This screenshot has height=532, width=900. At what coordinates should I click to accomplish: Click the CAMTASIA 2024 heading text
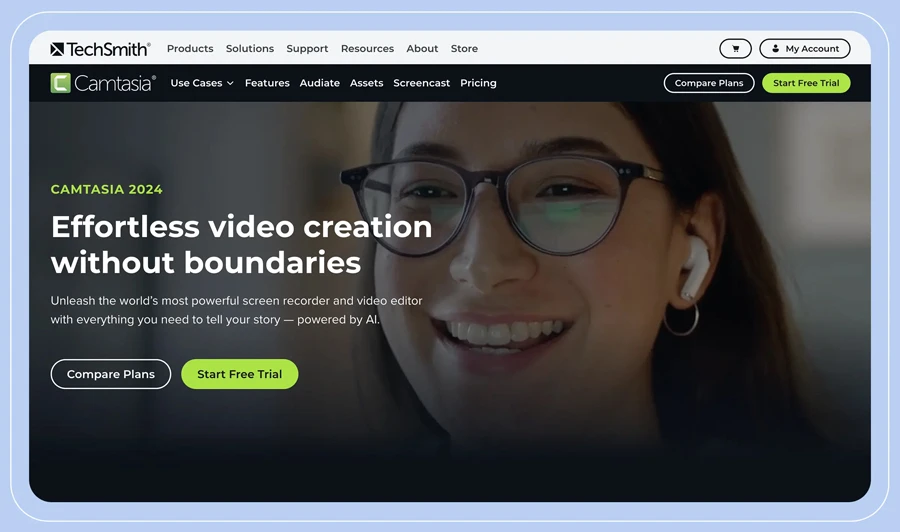(107, 189)
